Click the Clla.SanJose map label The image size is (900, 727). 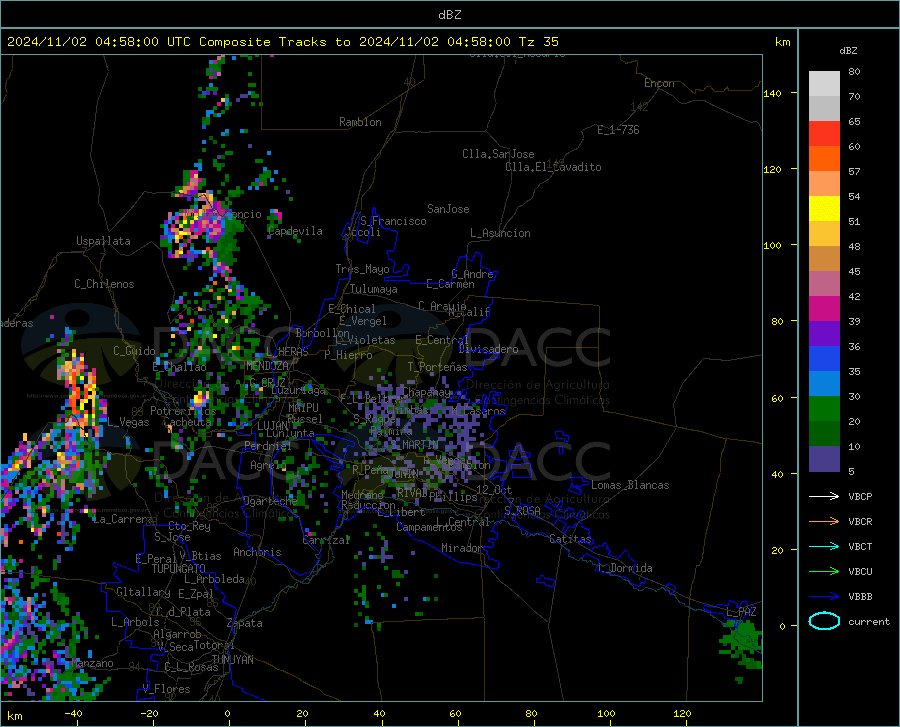pos(498,154)
